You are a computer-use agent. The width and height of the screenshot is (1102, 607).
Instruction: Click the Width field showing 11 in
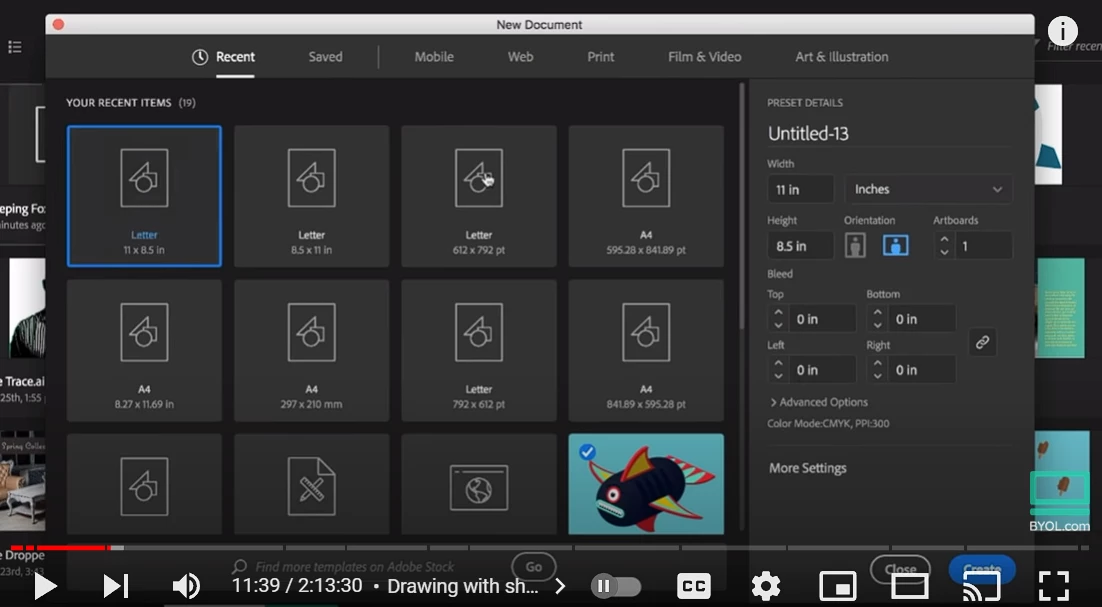[800, 190]
